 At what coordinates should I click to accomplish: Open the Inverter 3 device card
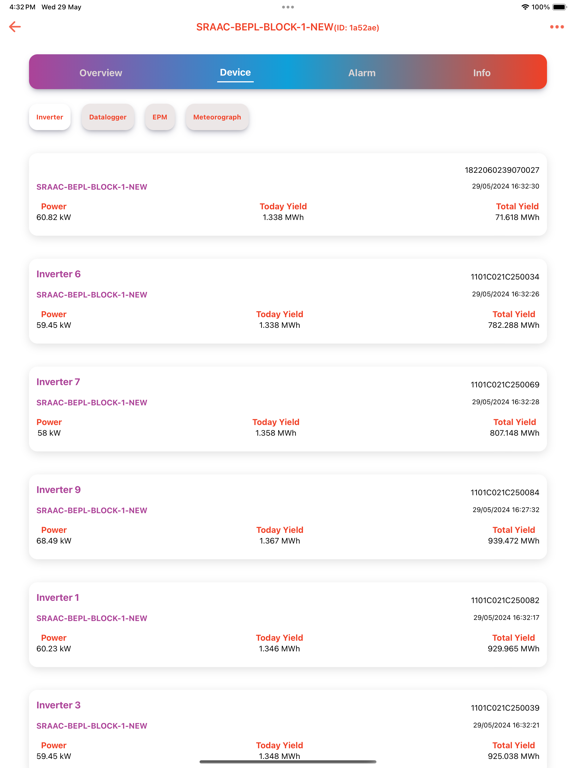pyautogui.click(x=288, y=729)
